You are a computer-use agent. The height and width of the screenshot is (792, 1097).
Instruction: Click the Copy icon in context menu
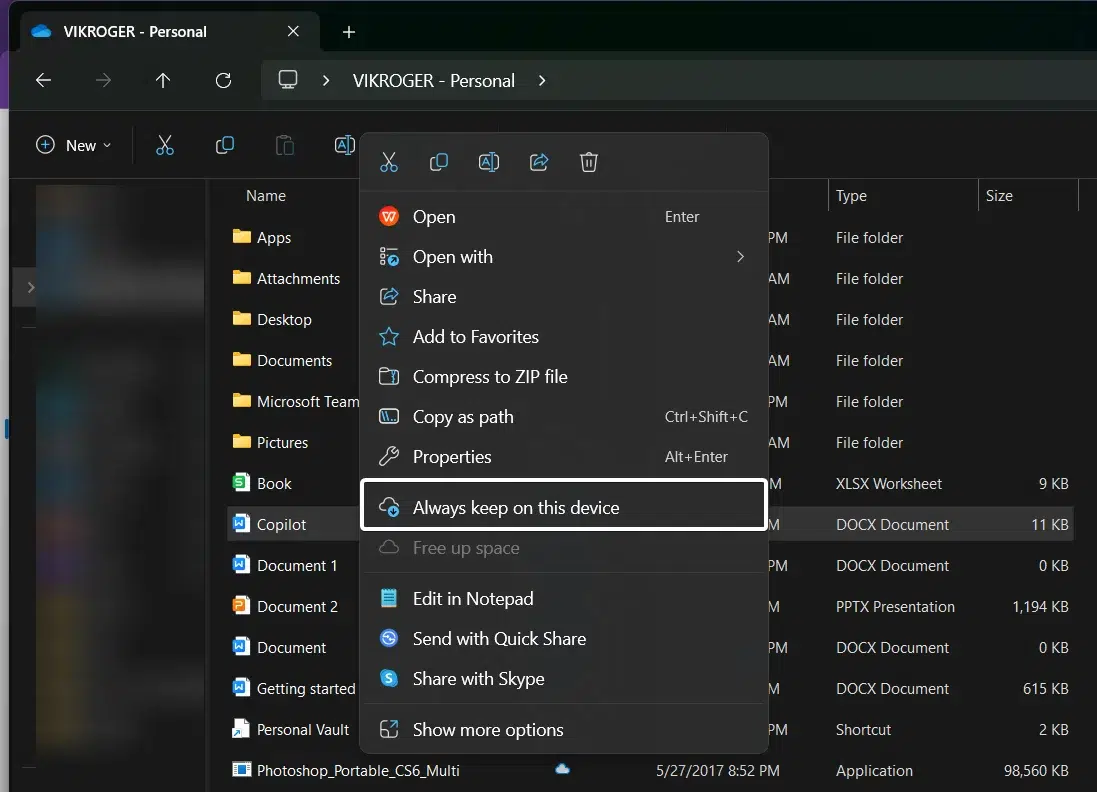pos(438,162)
